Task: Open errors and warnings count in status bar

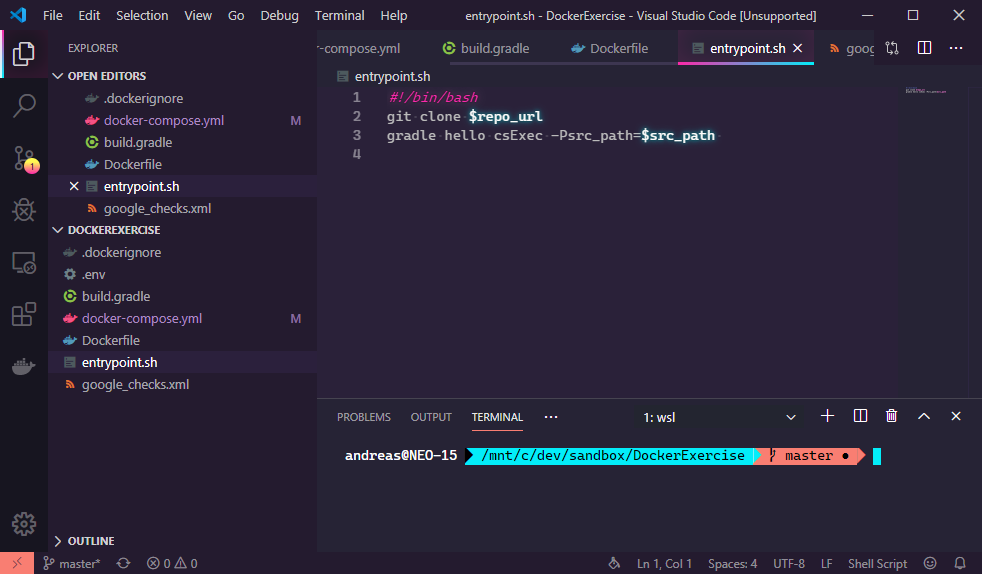Action: 172,563
